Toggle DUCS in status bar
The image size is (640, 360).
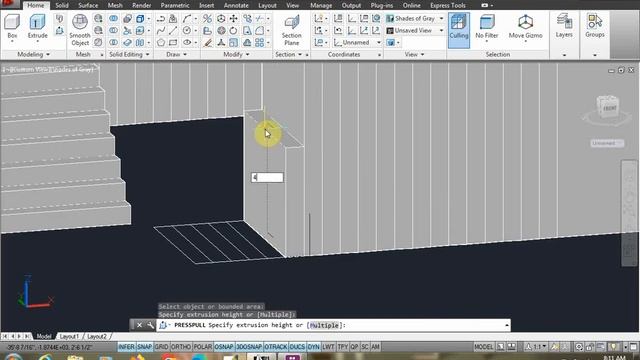[x=297, y=347]
